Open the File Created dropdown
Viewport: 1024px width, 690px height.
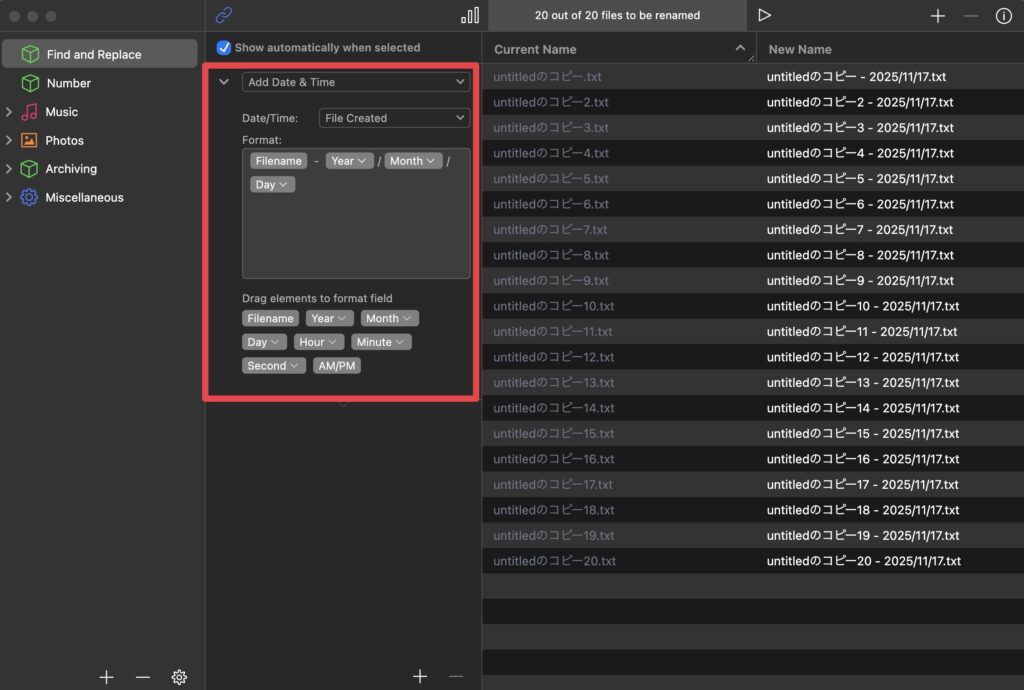[x=393, y=118]
